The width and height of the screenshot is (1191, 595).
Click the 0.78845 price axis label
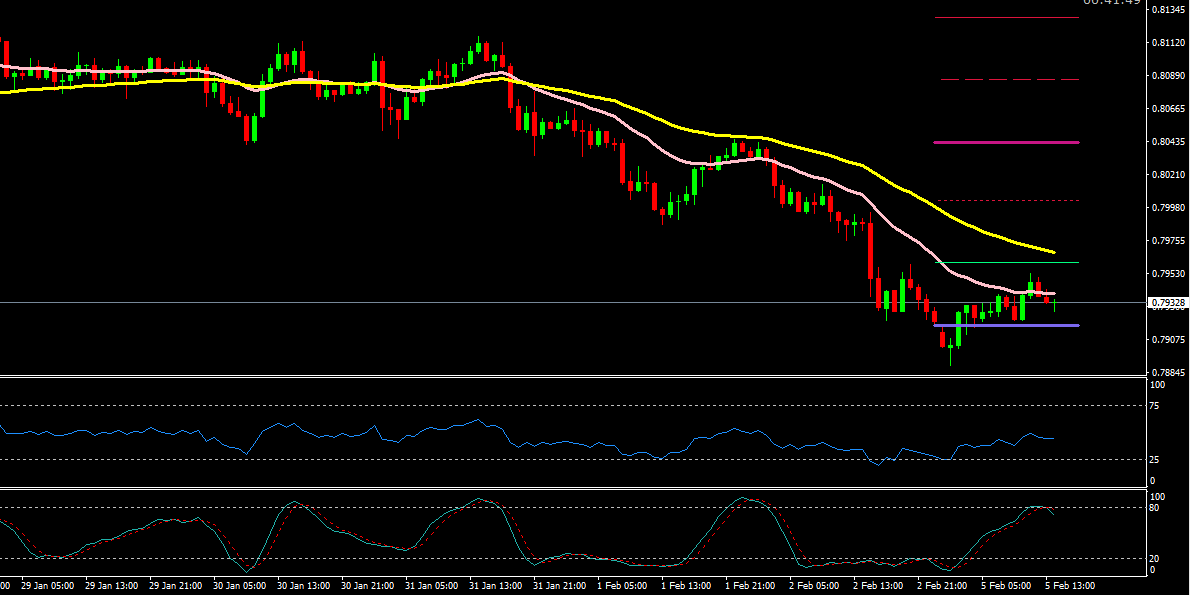(x=1168, y=372)
